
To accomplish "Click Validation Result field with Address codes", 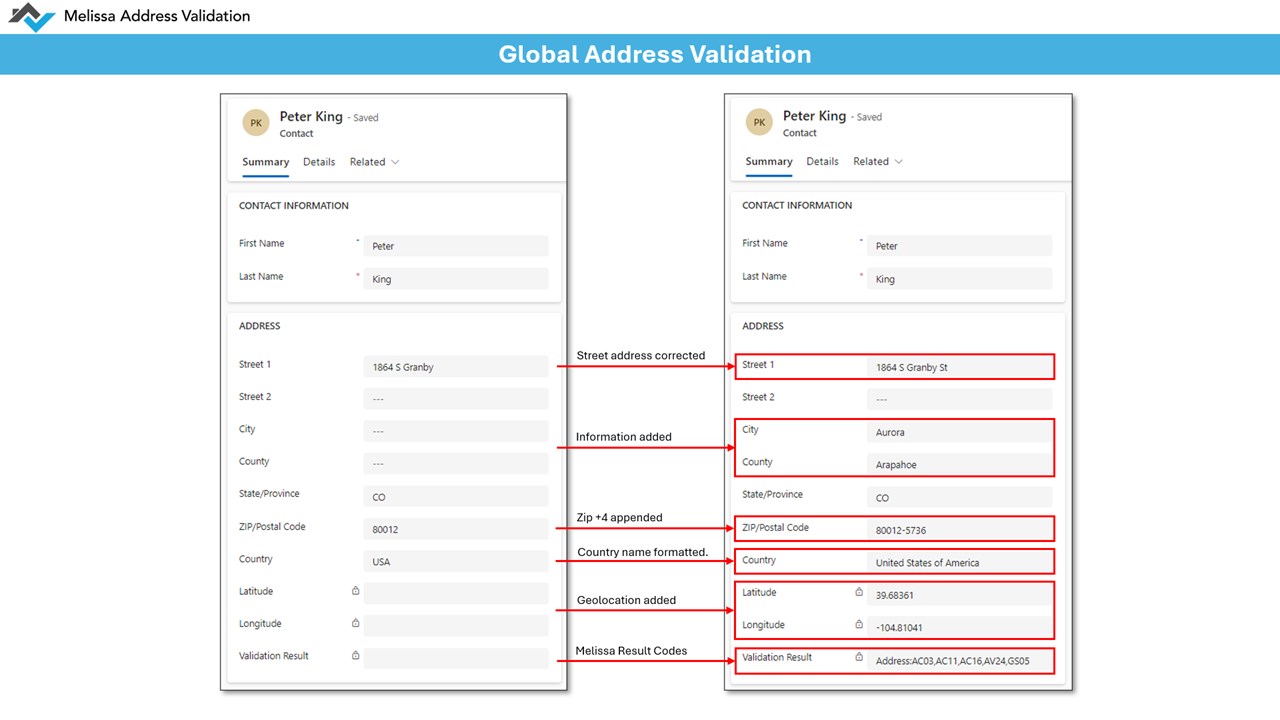I will click(x=960, y=660).
